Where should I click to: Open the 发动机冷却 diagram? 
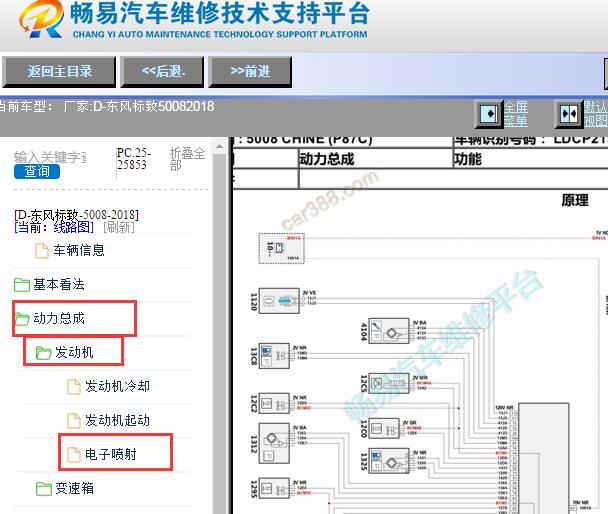(117, 386)
